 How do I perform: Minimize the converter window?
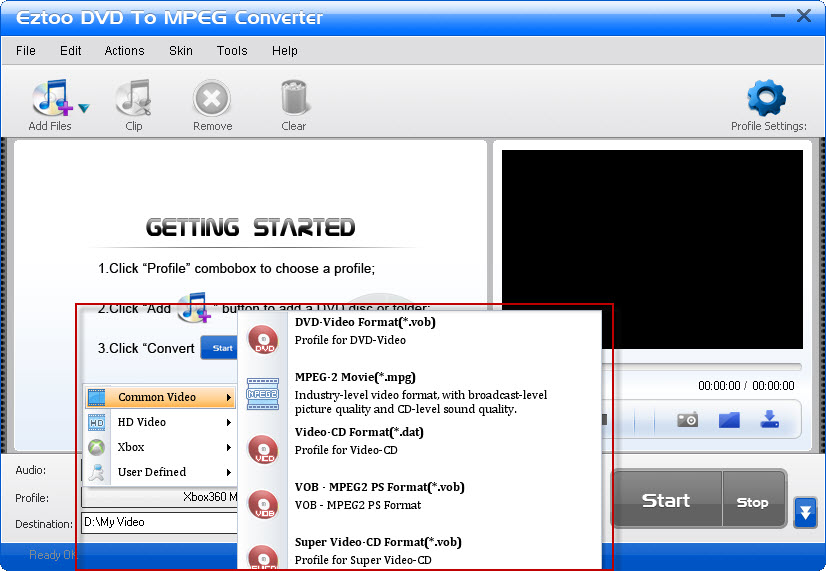coord(778,16)
